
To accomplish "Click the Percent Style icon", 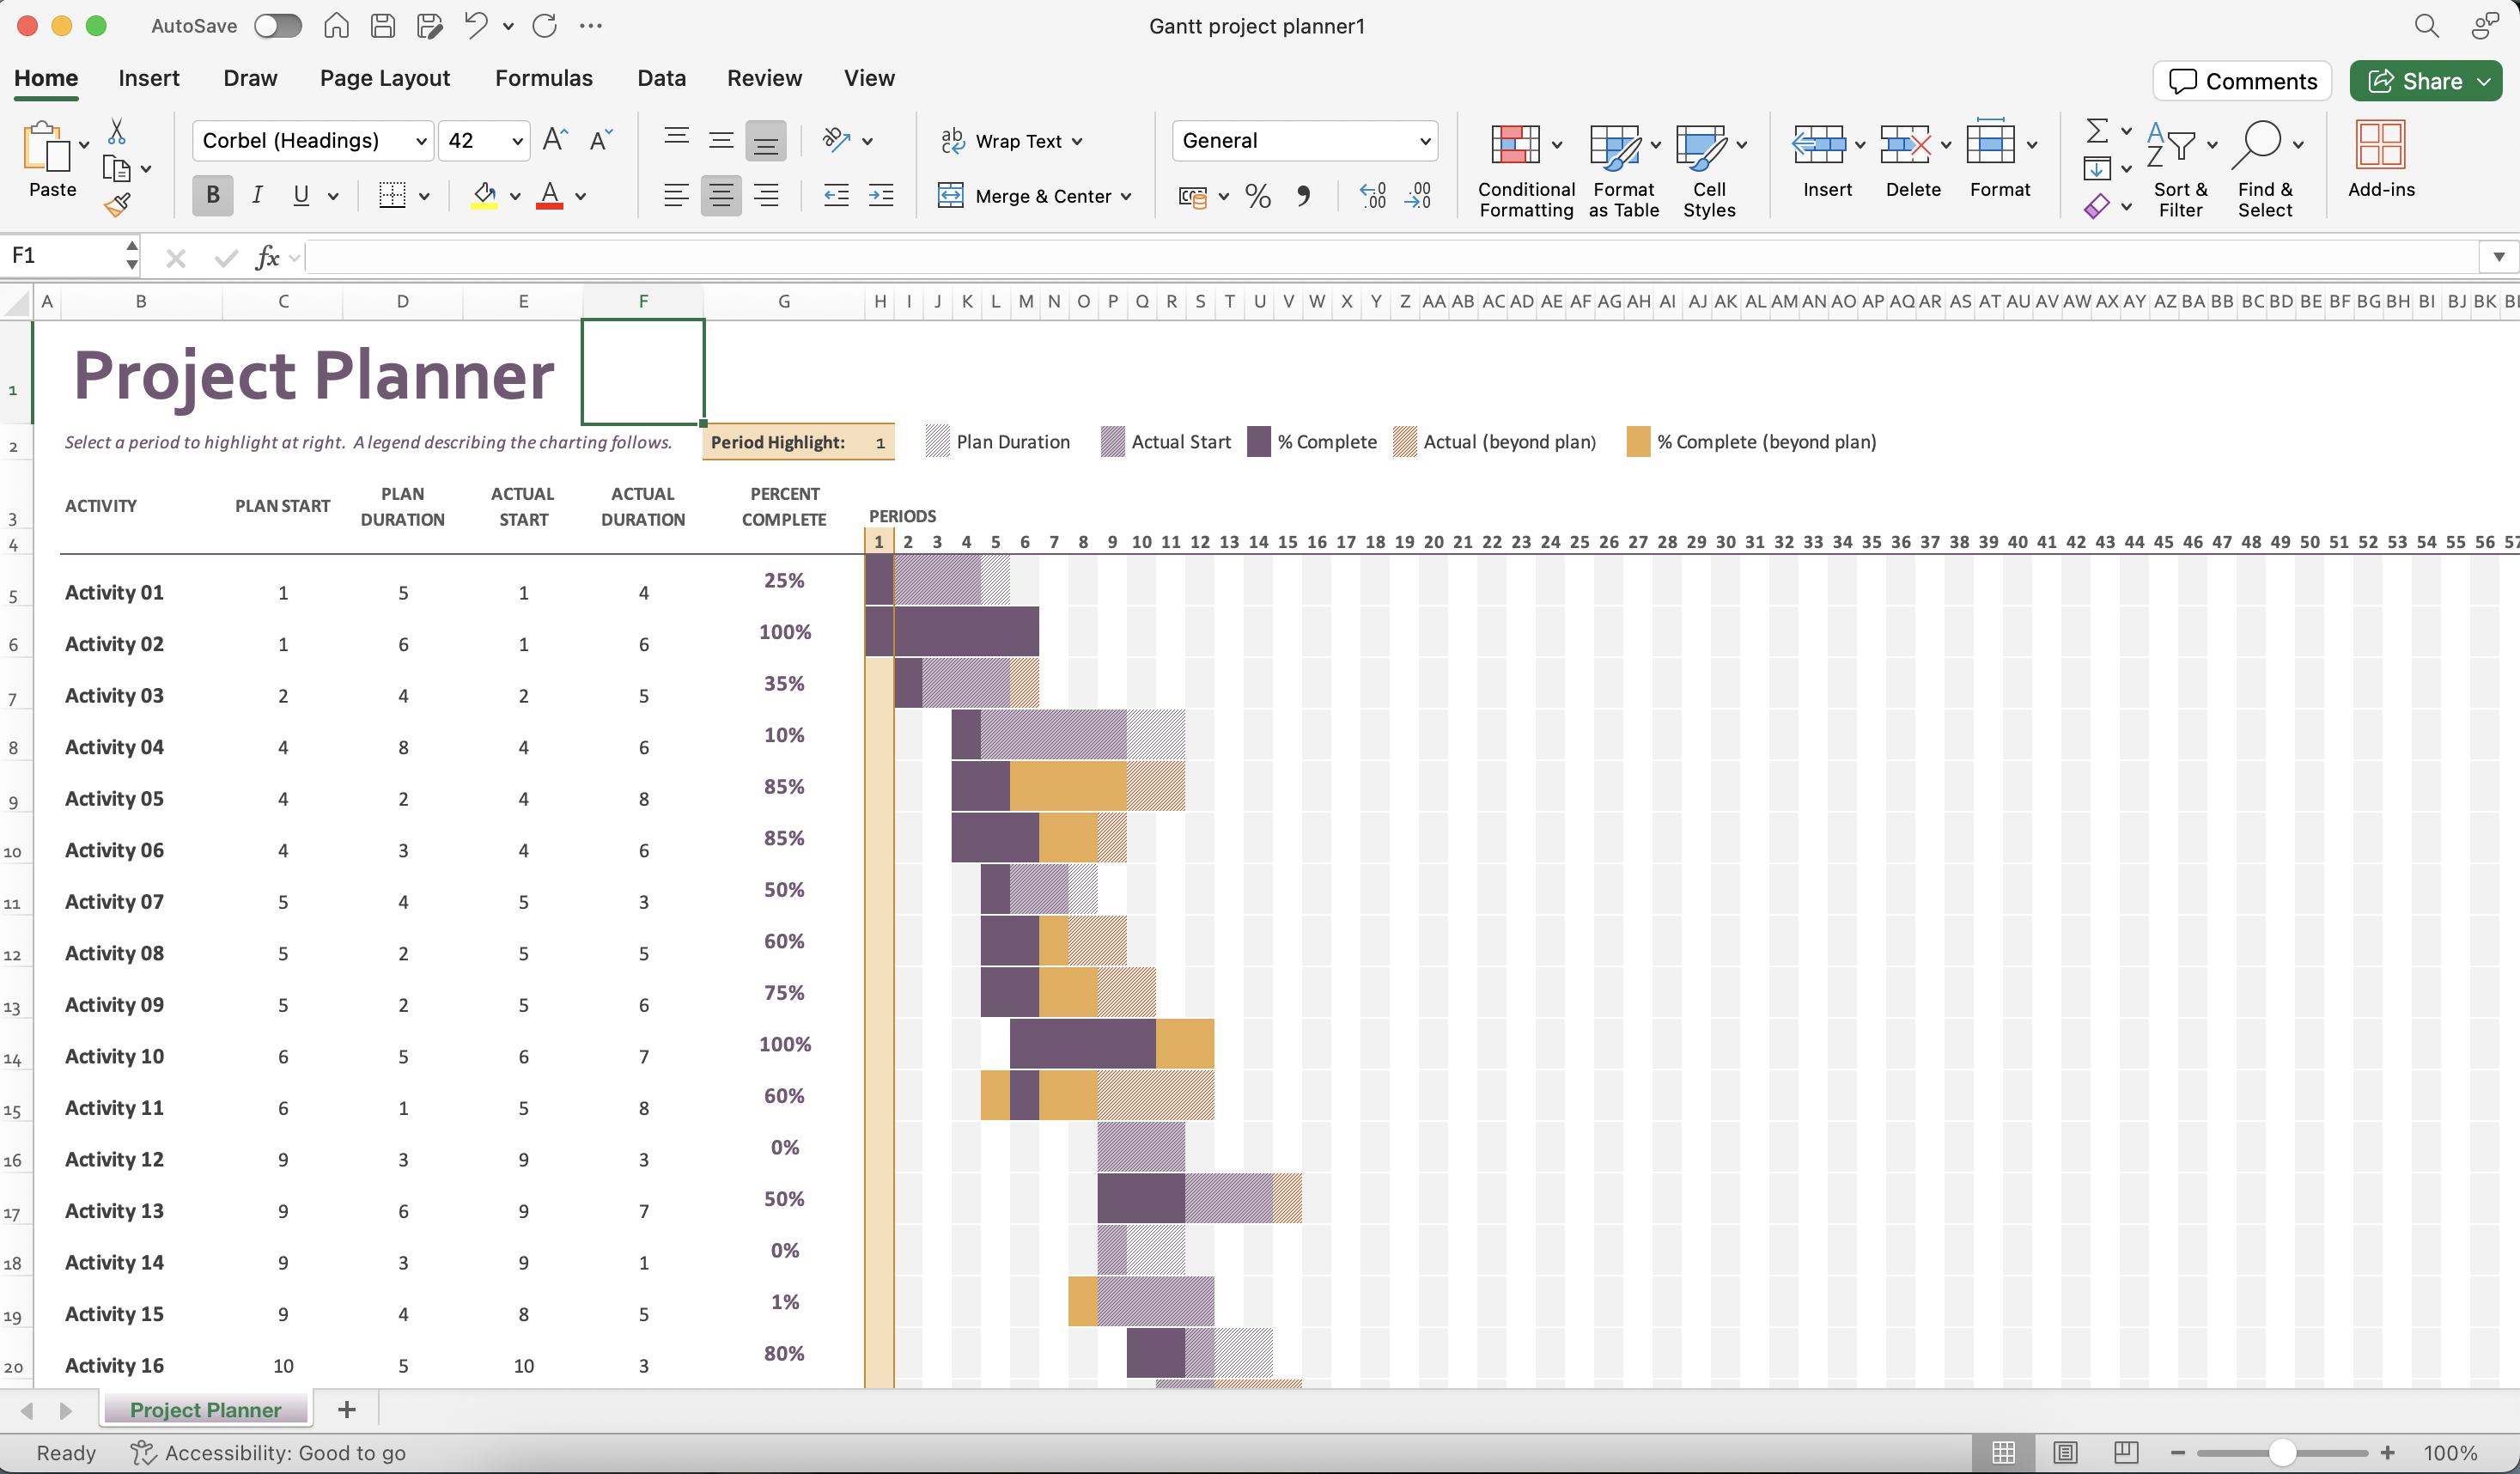I will coord(1258,196).
